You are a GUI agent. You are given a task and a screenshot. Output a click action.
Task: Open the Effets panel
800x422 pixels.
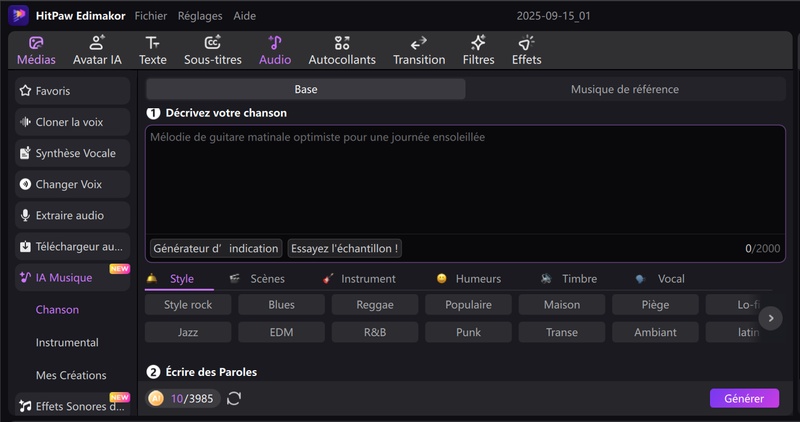[x=526, y=43]
